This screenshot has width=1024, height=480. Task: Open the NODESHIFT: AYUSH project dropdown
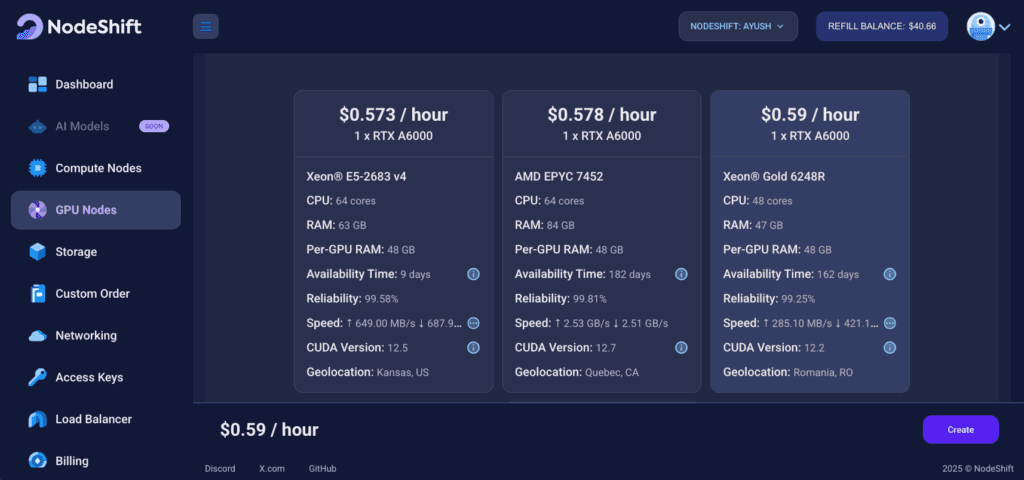(x=738, y=26)
